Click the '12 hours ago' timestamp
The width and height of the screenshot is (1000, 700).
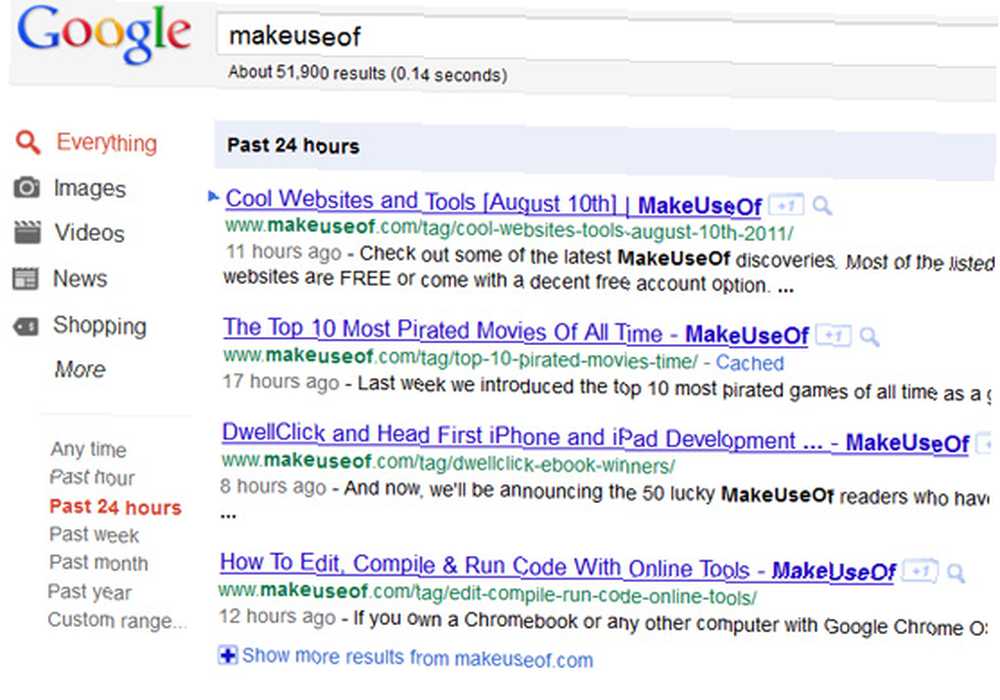point(277,616)
